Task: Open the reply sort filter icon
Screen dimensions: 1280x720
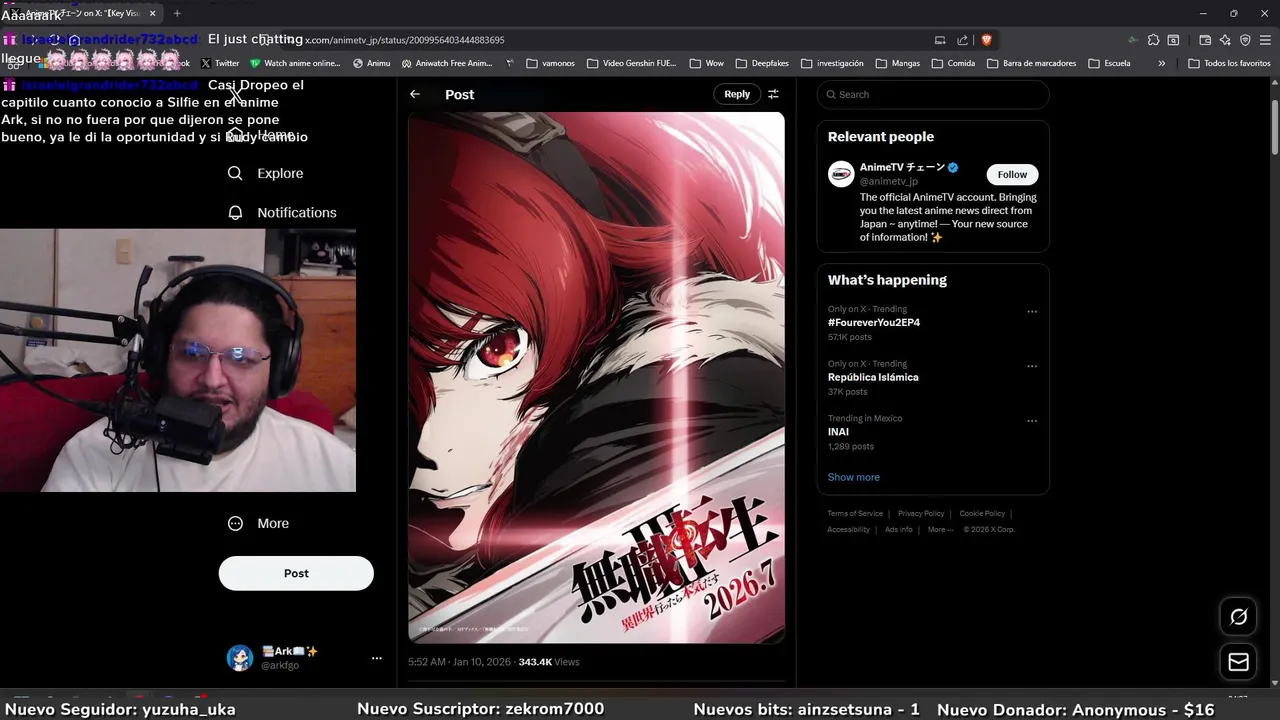Action: [x=773, y=94]
